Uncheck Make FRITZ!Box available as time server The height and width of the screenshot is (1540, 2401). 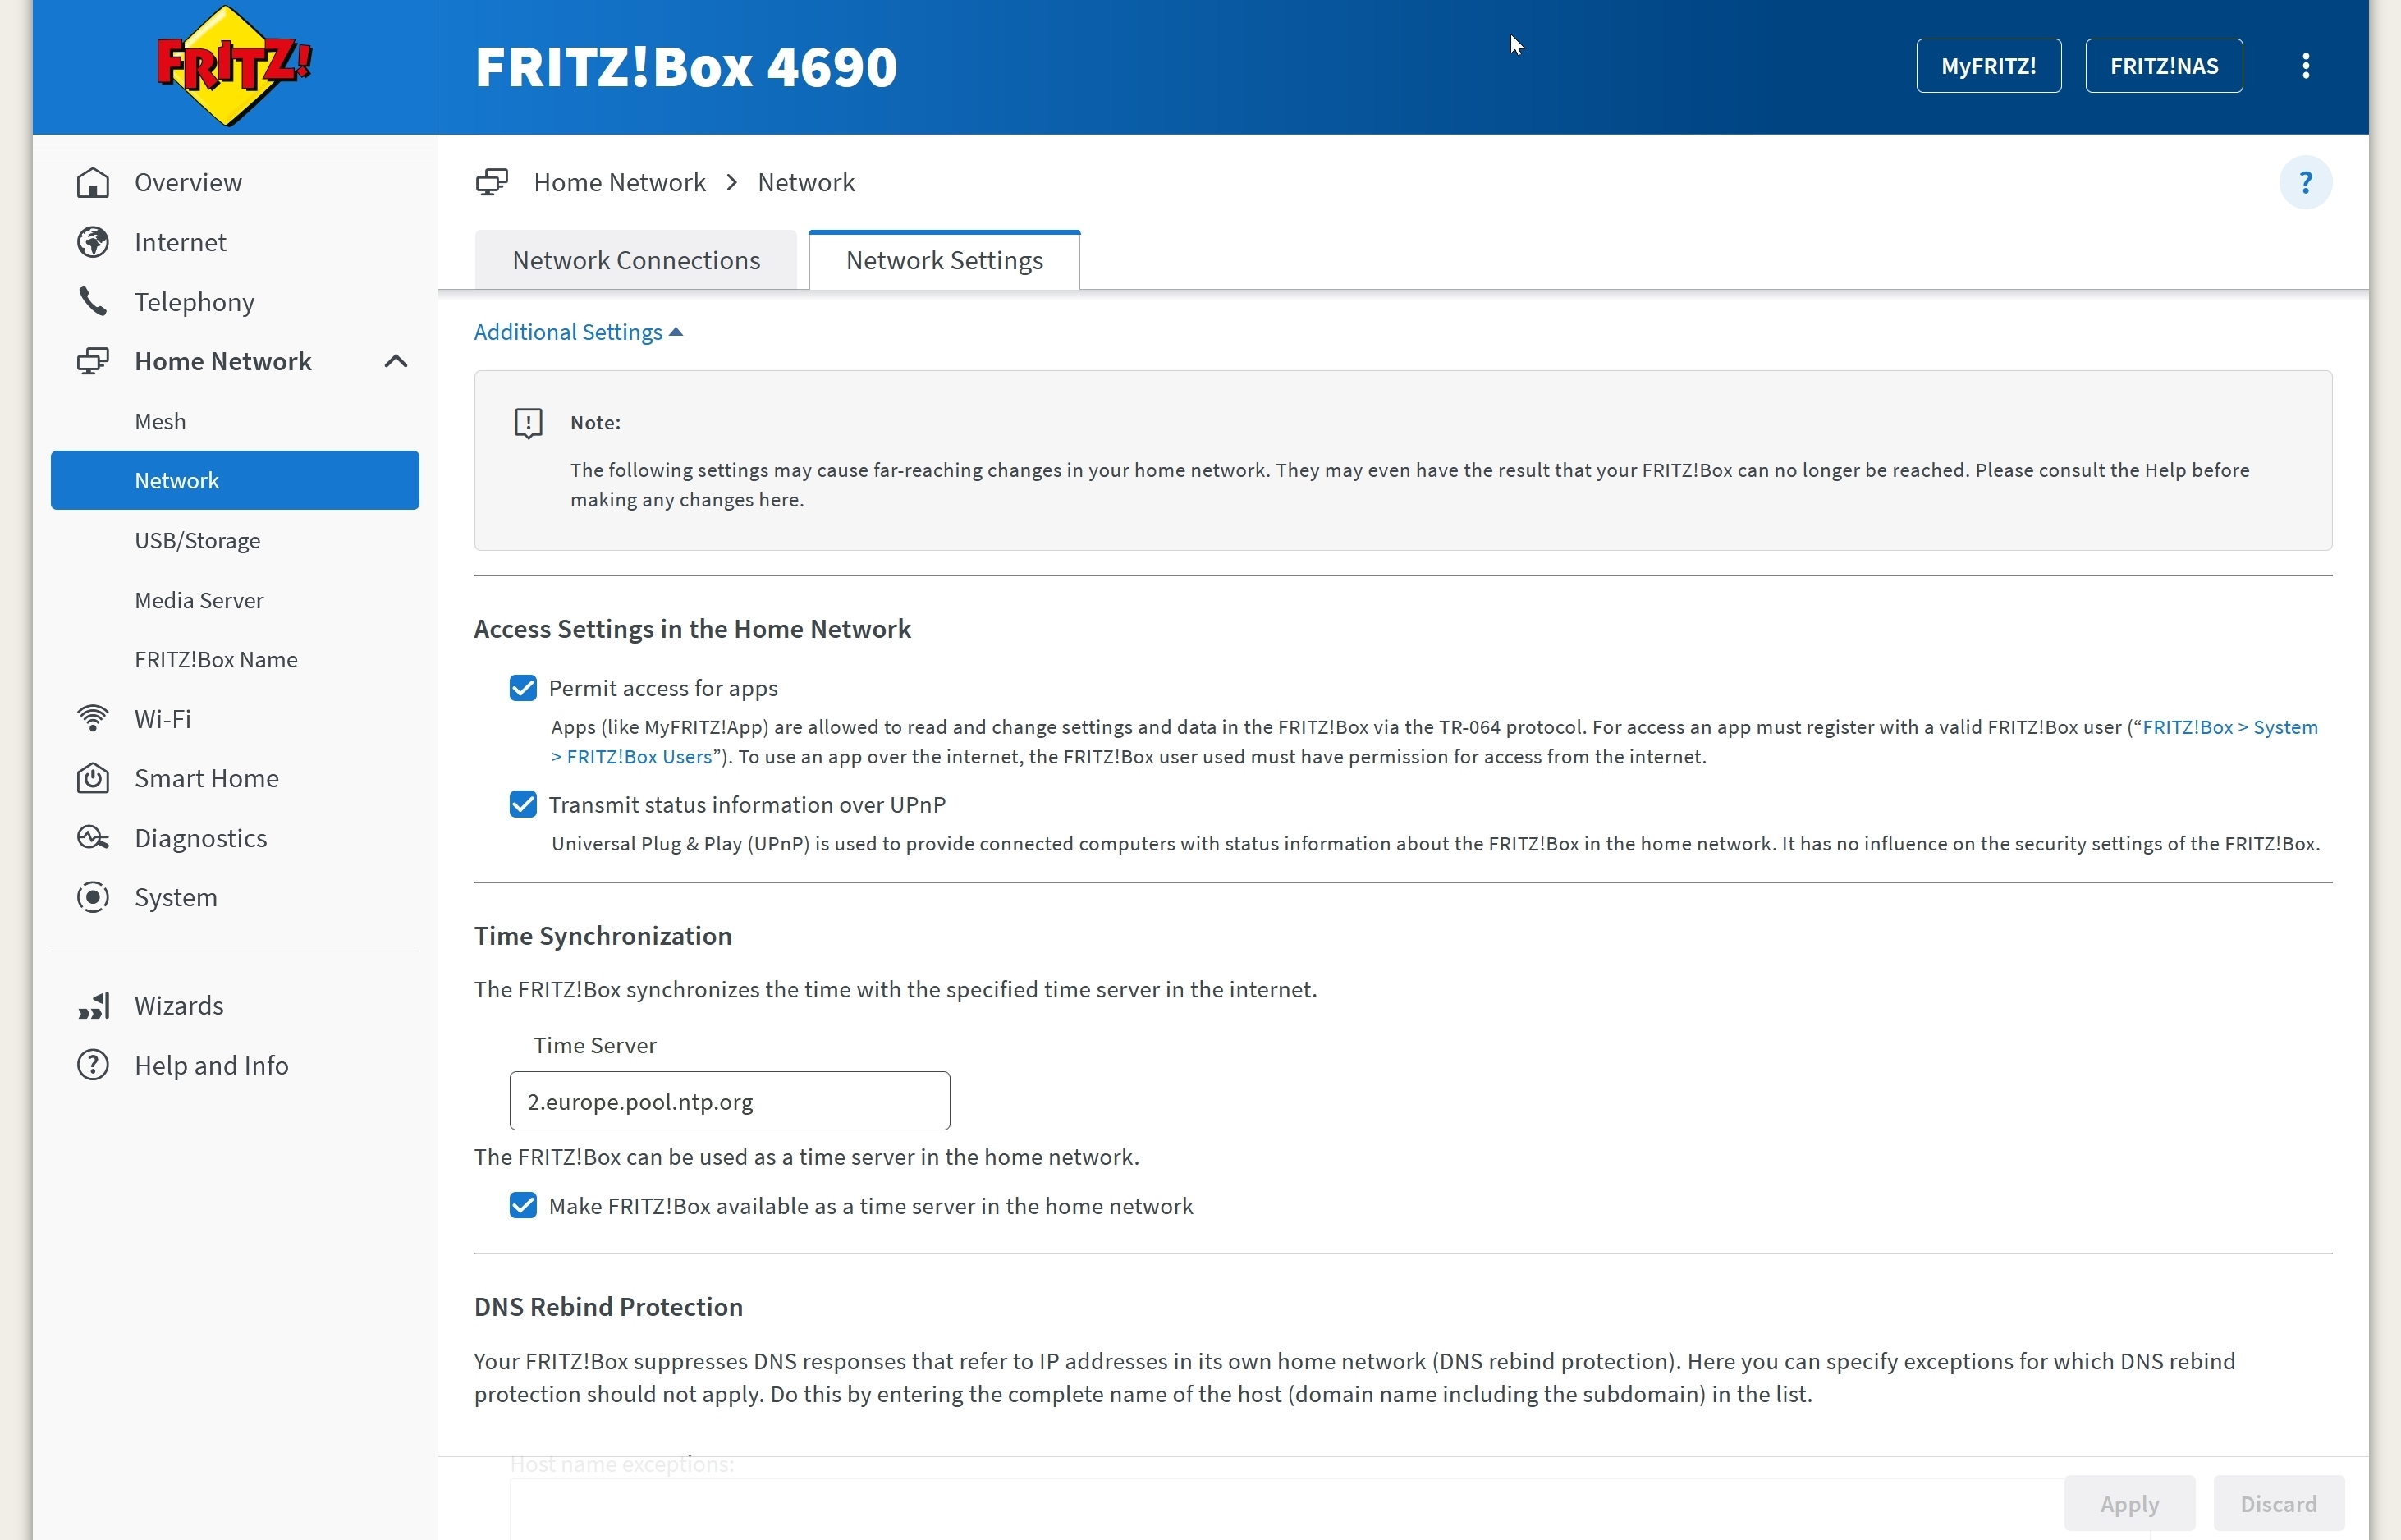click(x=523, y=1206)
